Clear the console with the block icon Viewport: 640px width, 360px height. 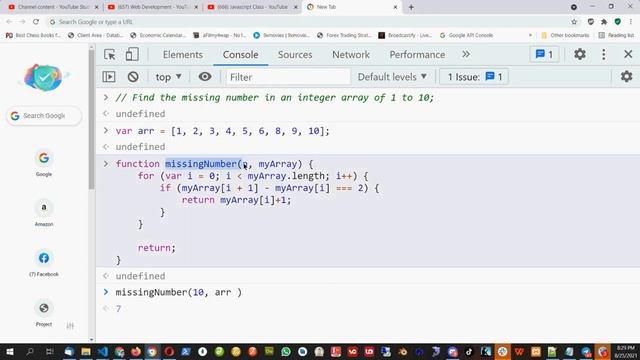point(133,77)
